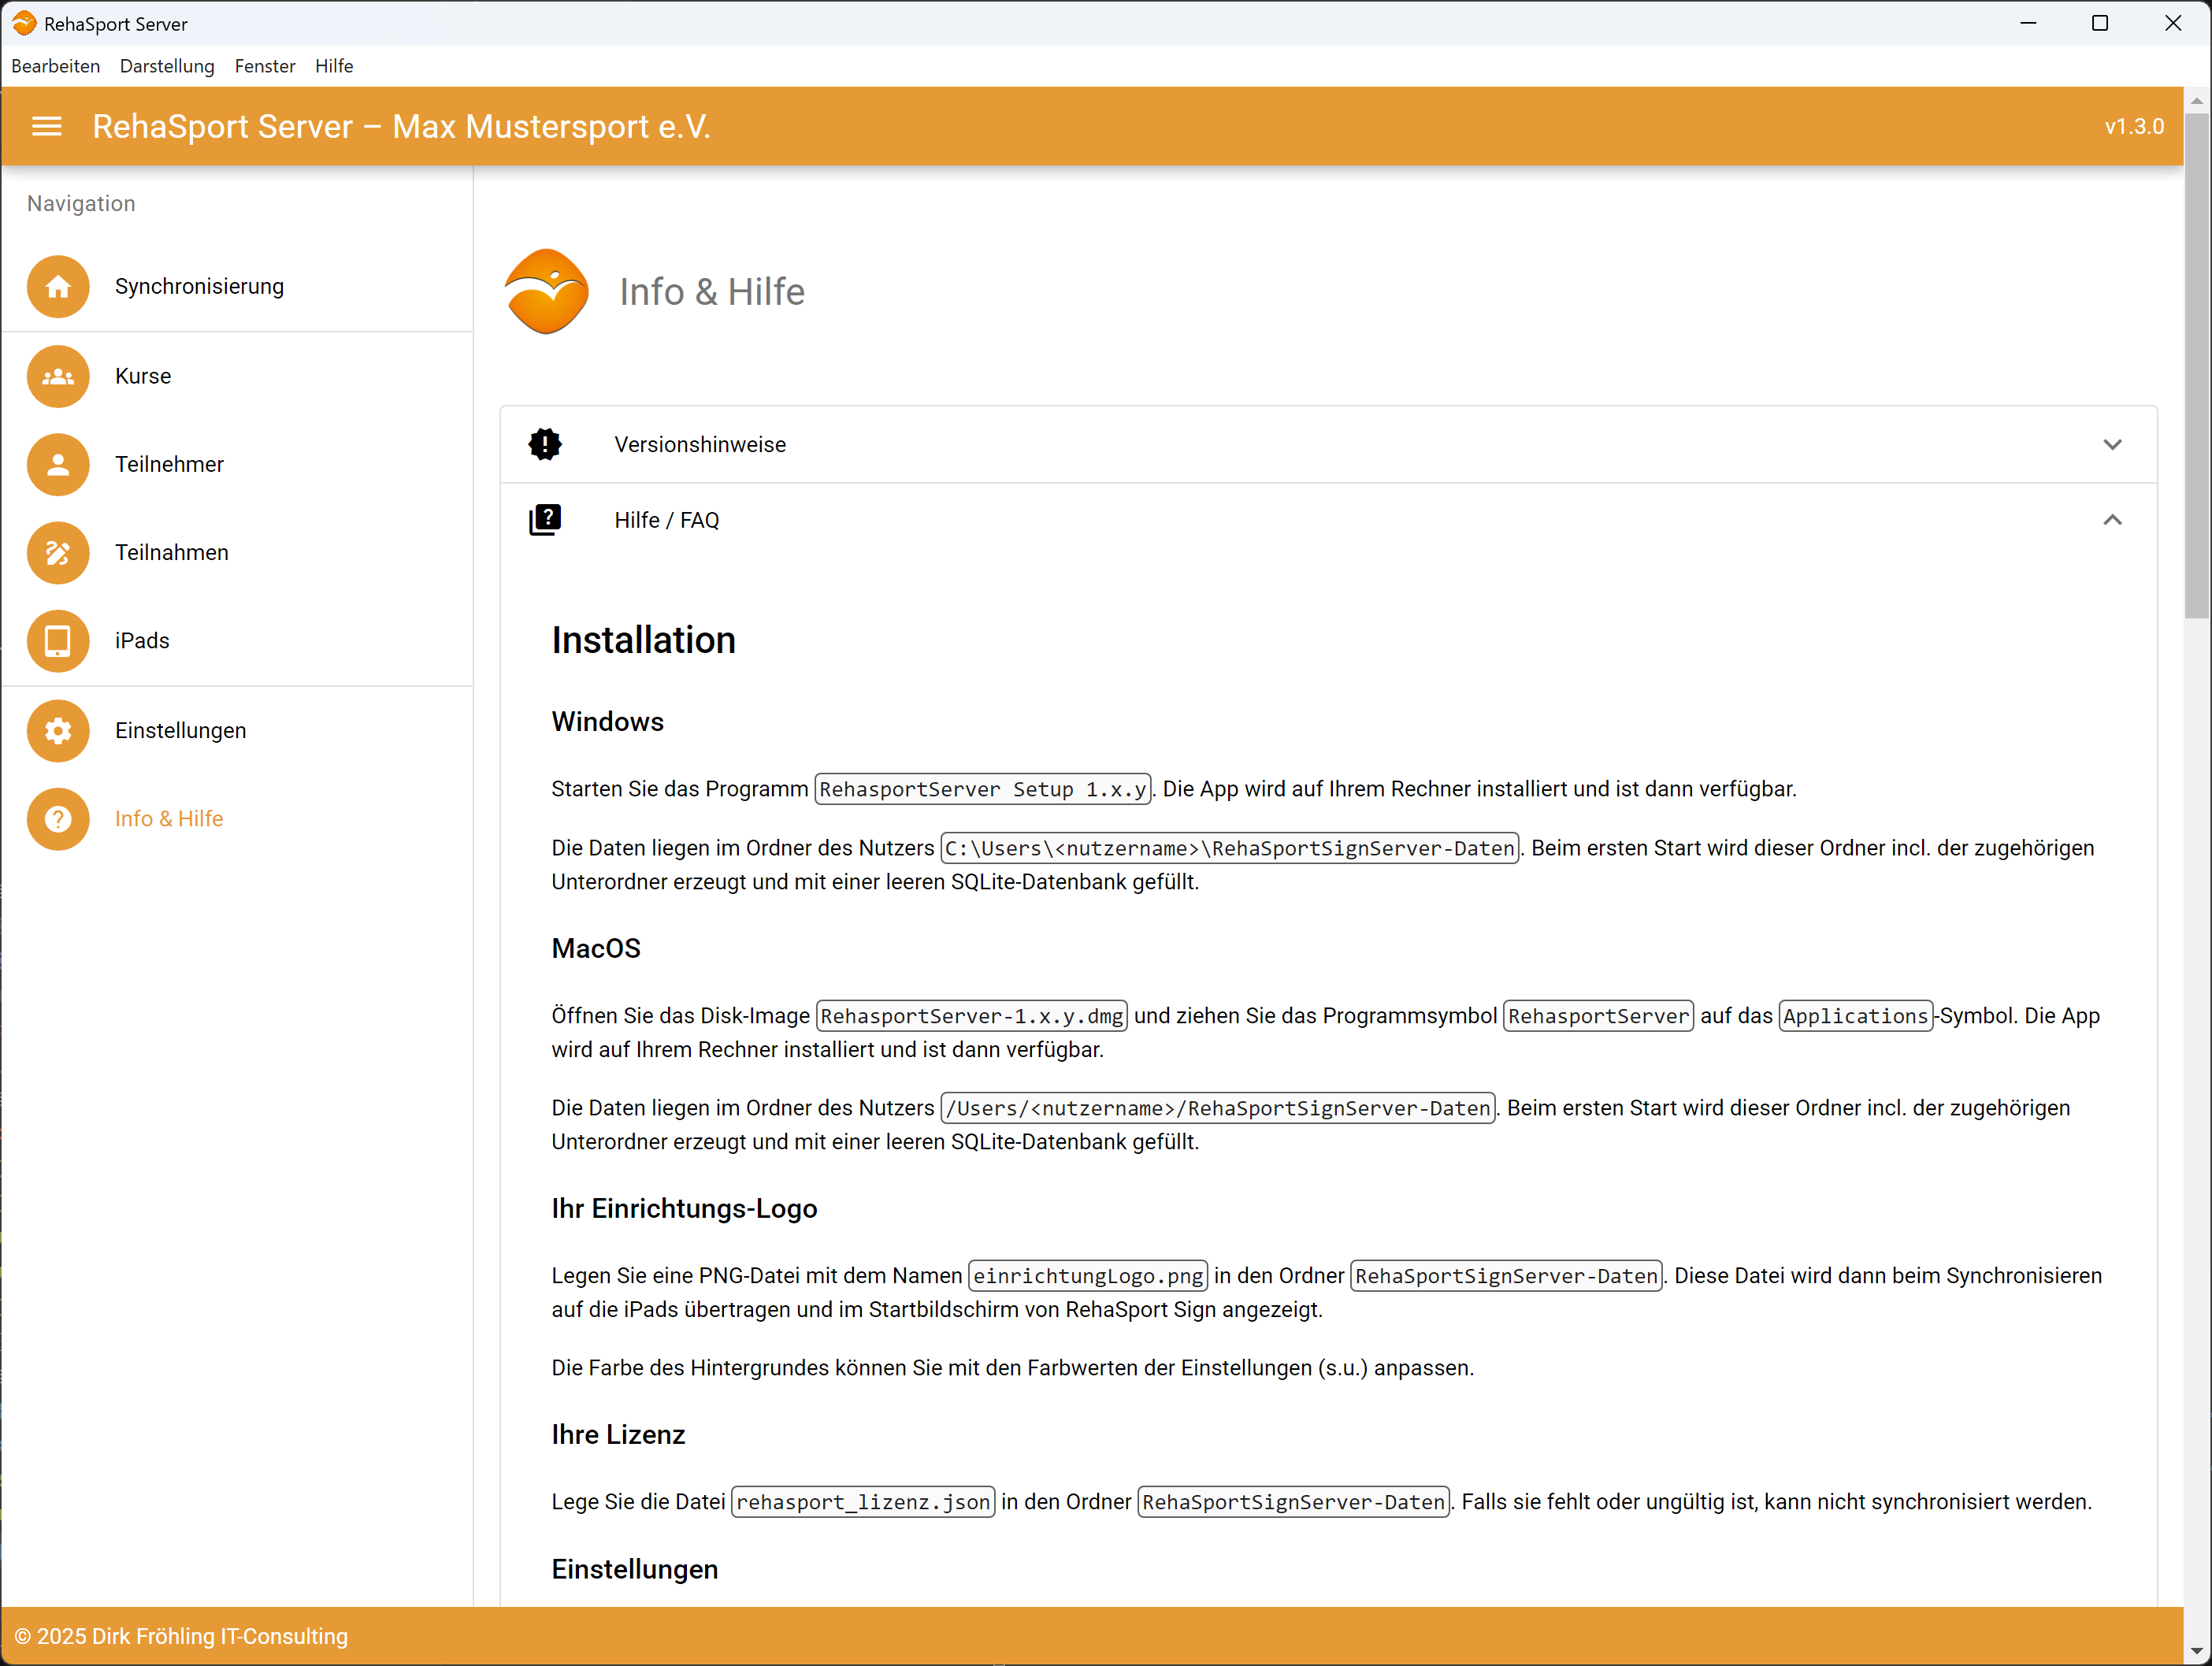The width and height of the screenshot is (2212, 1666).
Task: Click the Kurse group icon
Action: [58, 377]
